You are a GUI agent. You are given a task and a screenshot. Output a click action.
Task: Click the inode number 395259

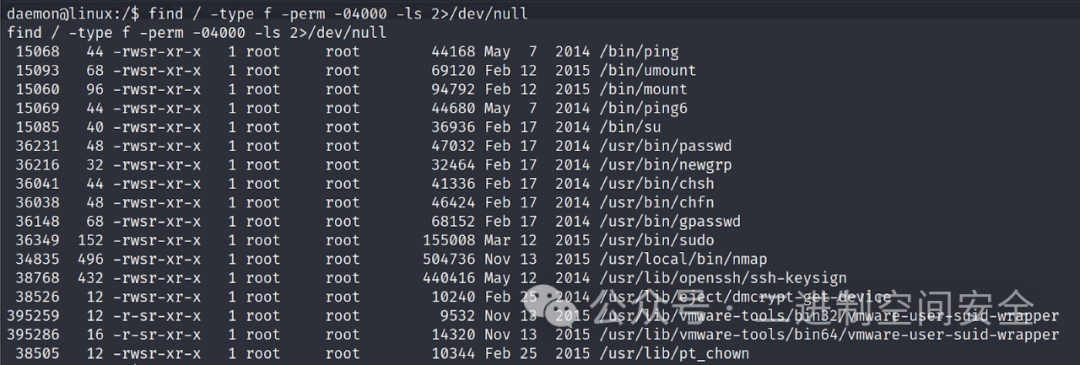[33, 316]
